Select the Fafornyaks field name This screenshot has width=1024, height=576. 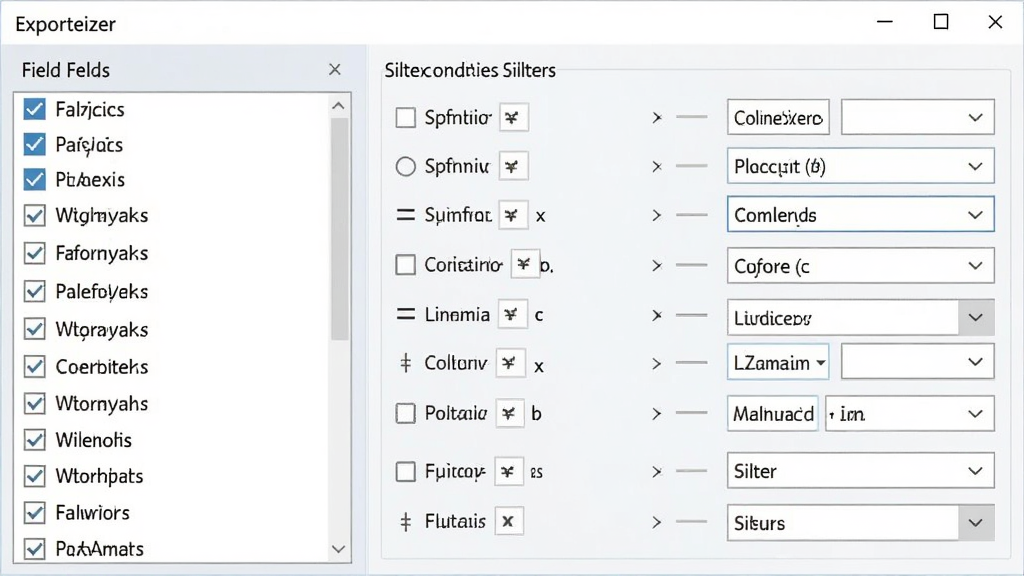tap(101, 253)
